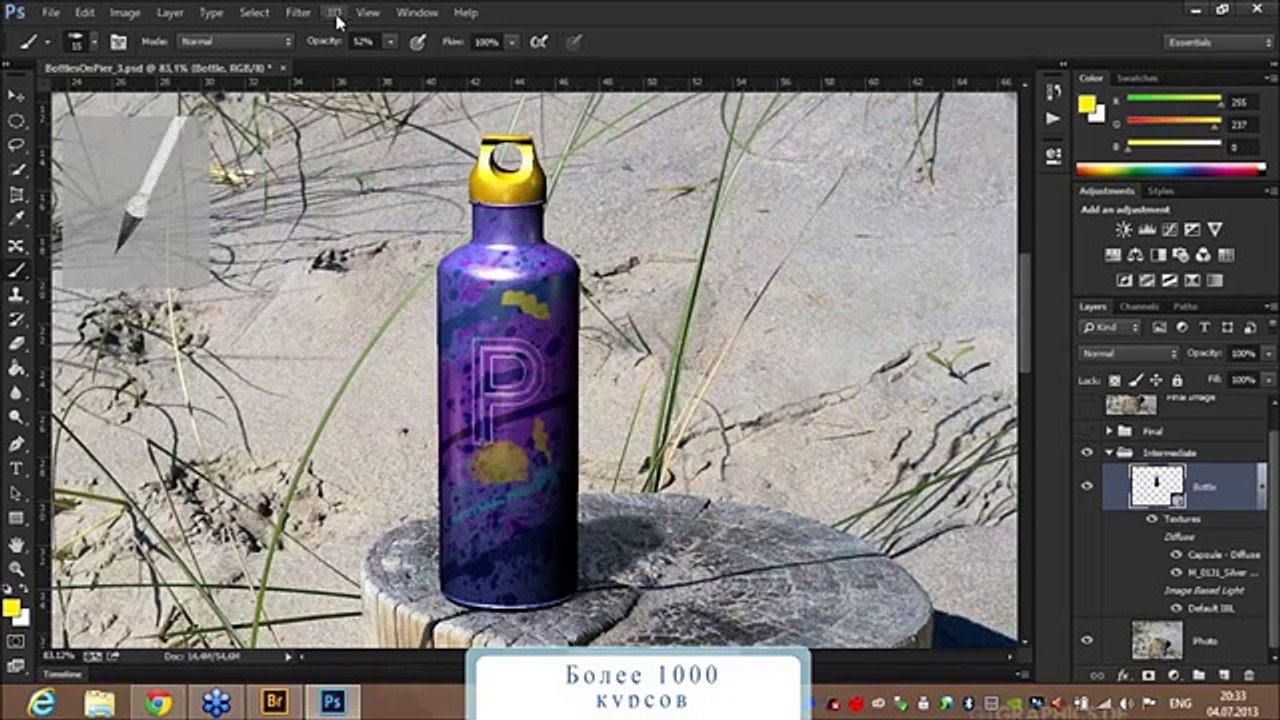The image size is (1280, 720).
Task: Open the File menu
Action: point(50,13)
